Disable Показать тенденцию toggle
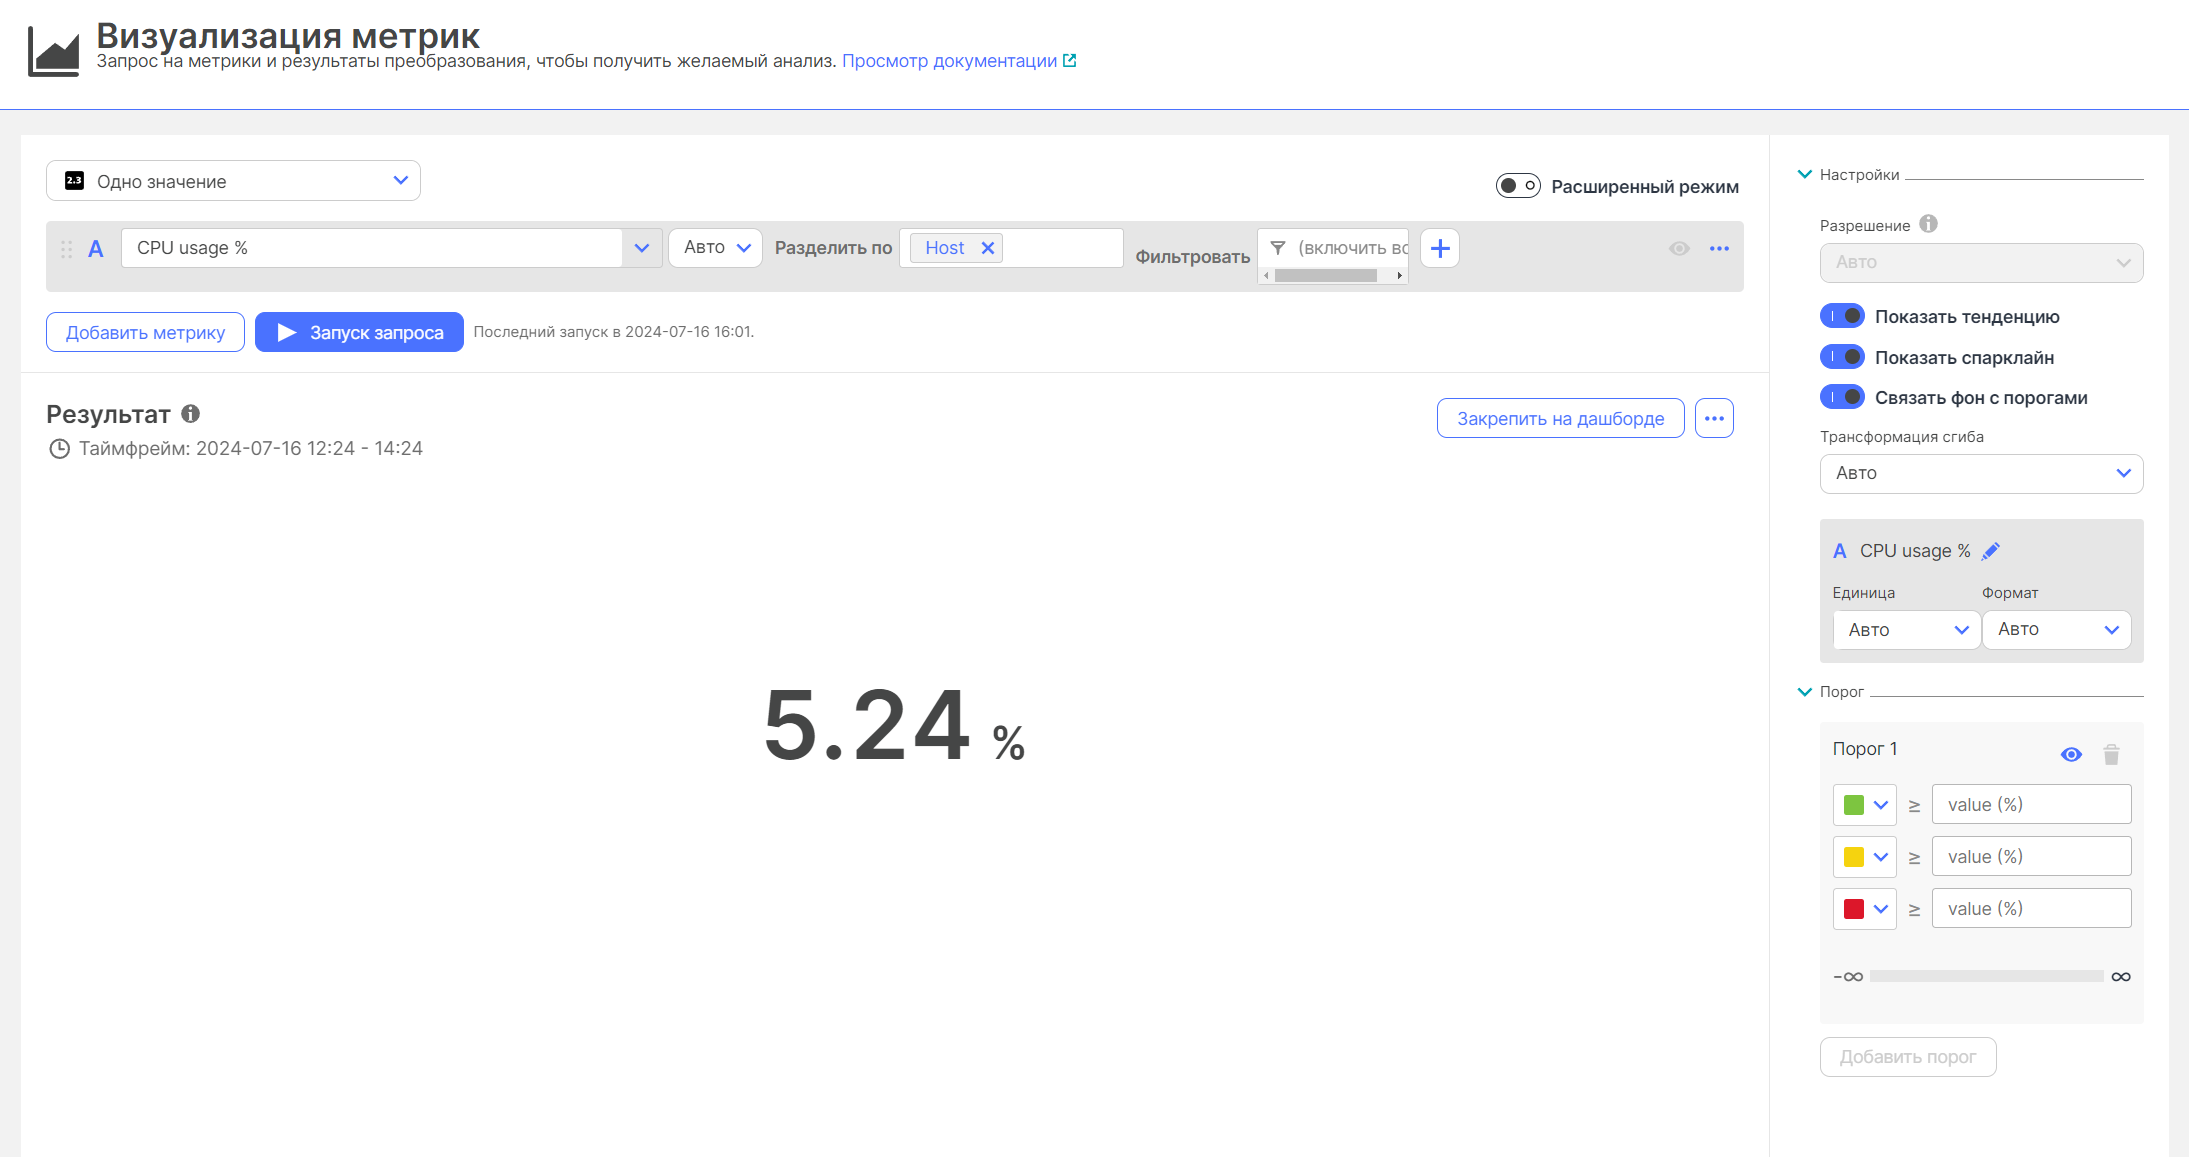The width and height of the screenshot is (2189, 1157). click(1842, 316)
